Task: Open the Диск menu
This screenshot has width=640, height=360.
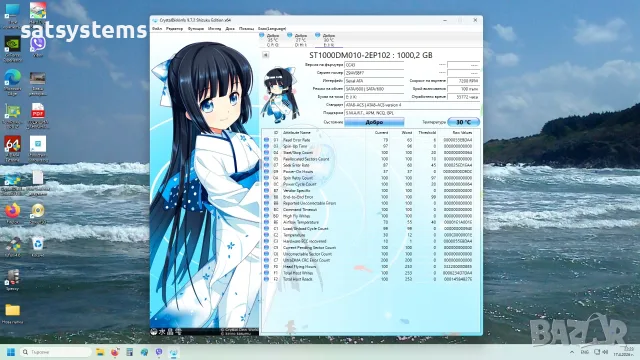Action: [x=230, y=29]
